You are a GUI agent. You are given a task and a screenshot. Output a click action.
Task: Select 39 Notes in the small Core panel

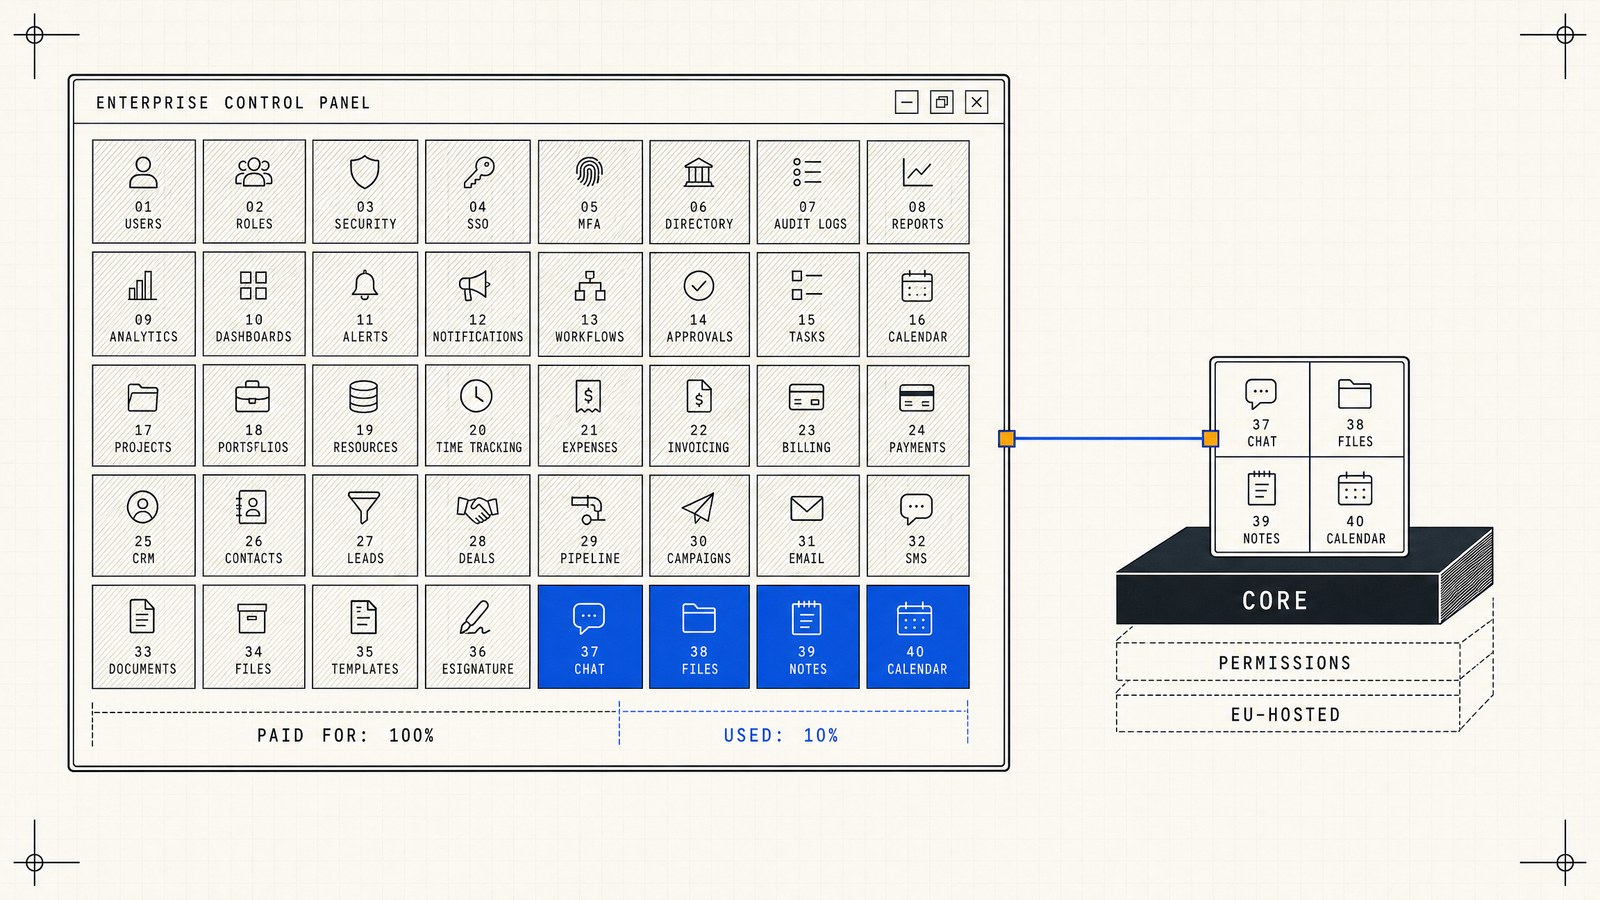pos(1262,506)
